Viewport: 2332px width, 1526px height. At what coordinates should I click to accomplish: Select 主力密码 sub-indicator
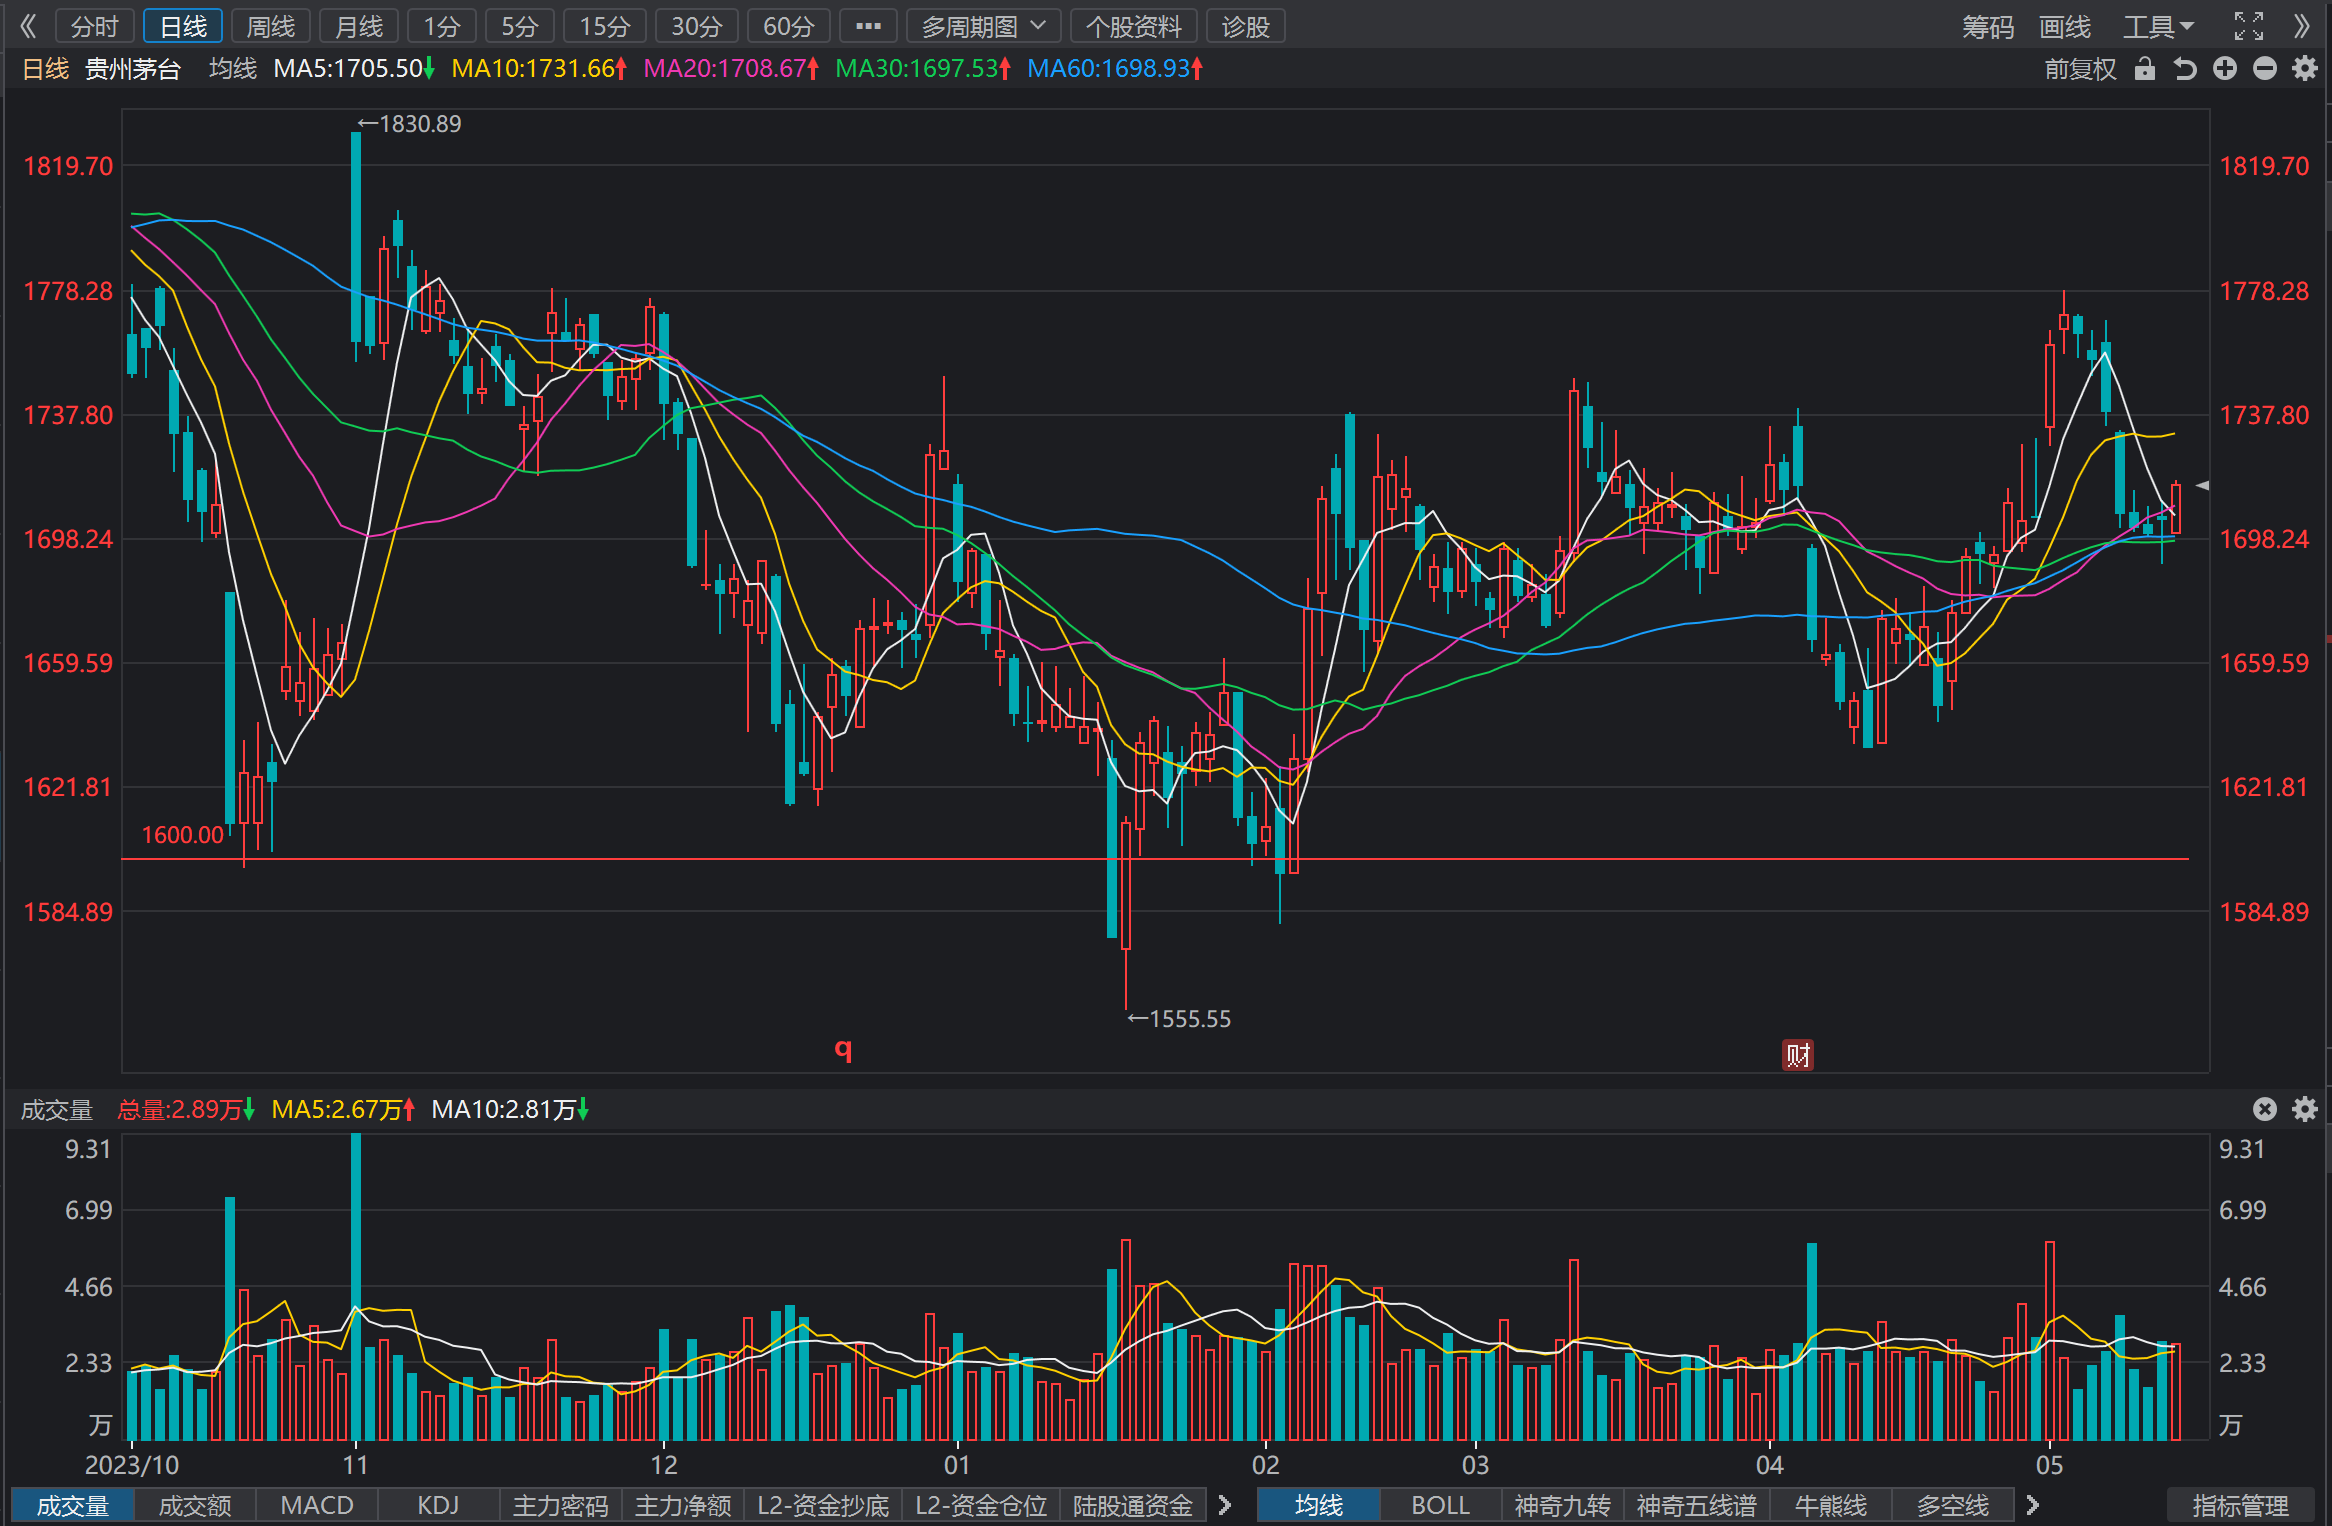[x=560, y=1505]
